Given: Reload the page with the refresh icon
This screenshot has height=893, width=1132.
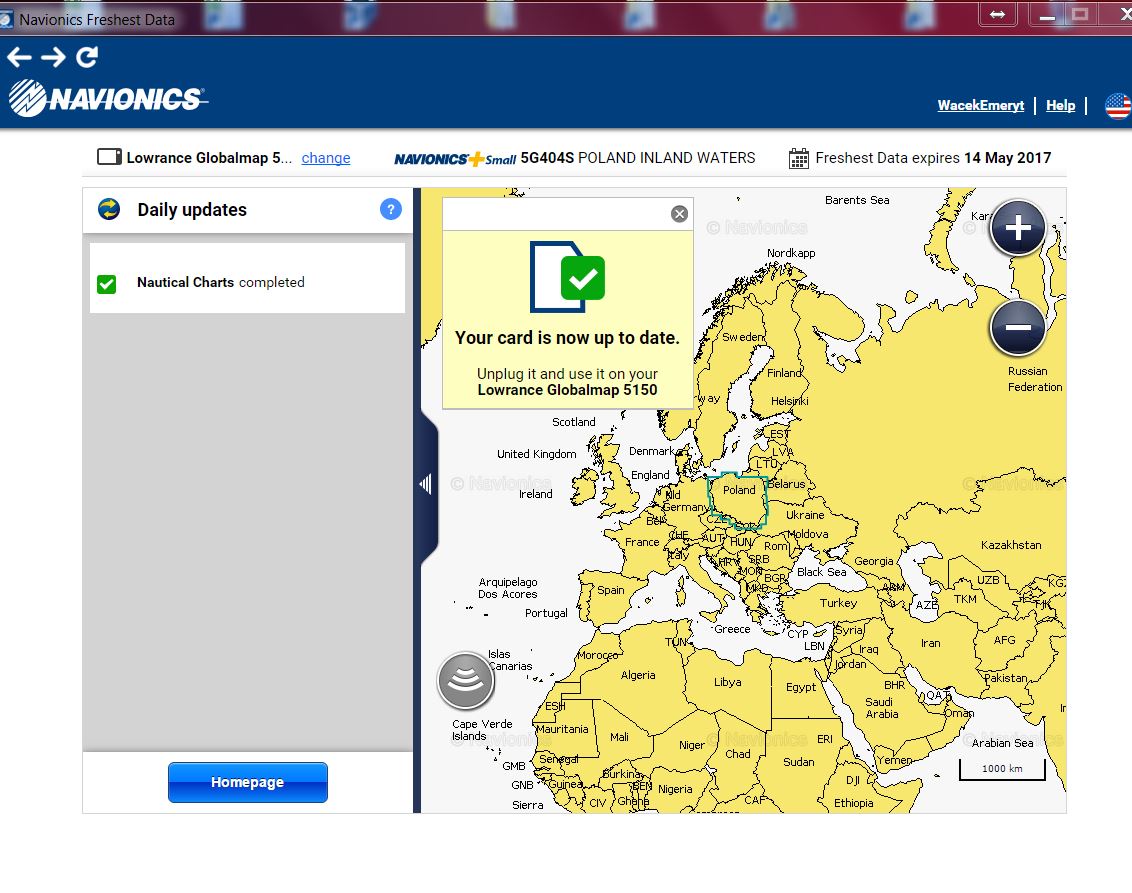Looking at the screenshot, I should [87, 57].
